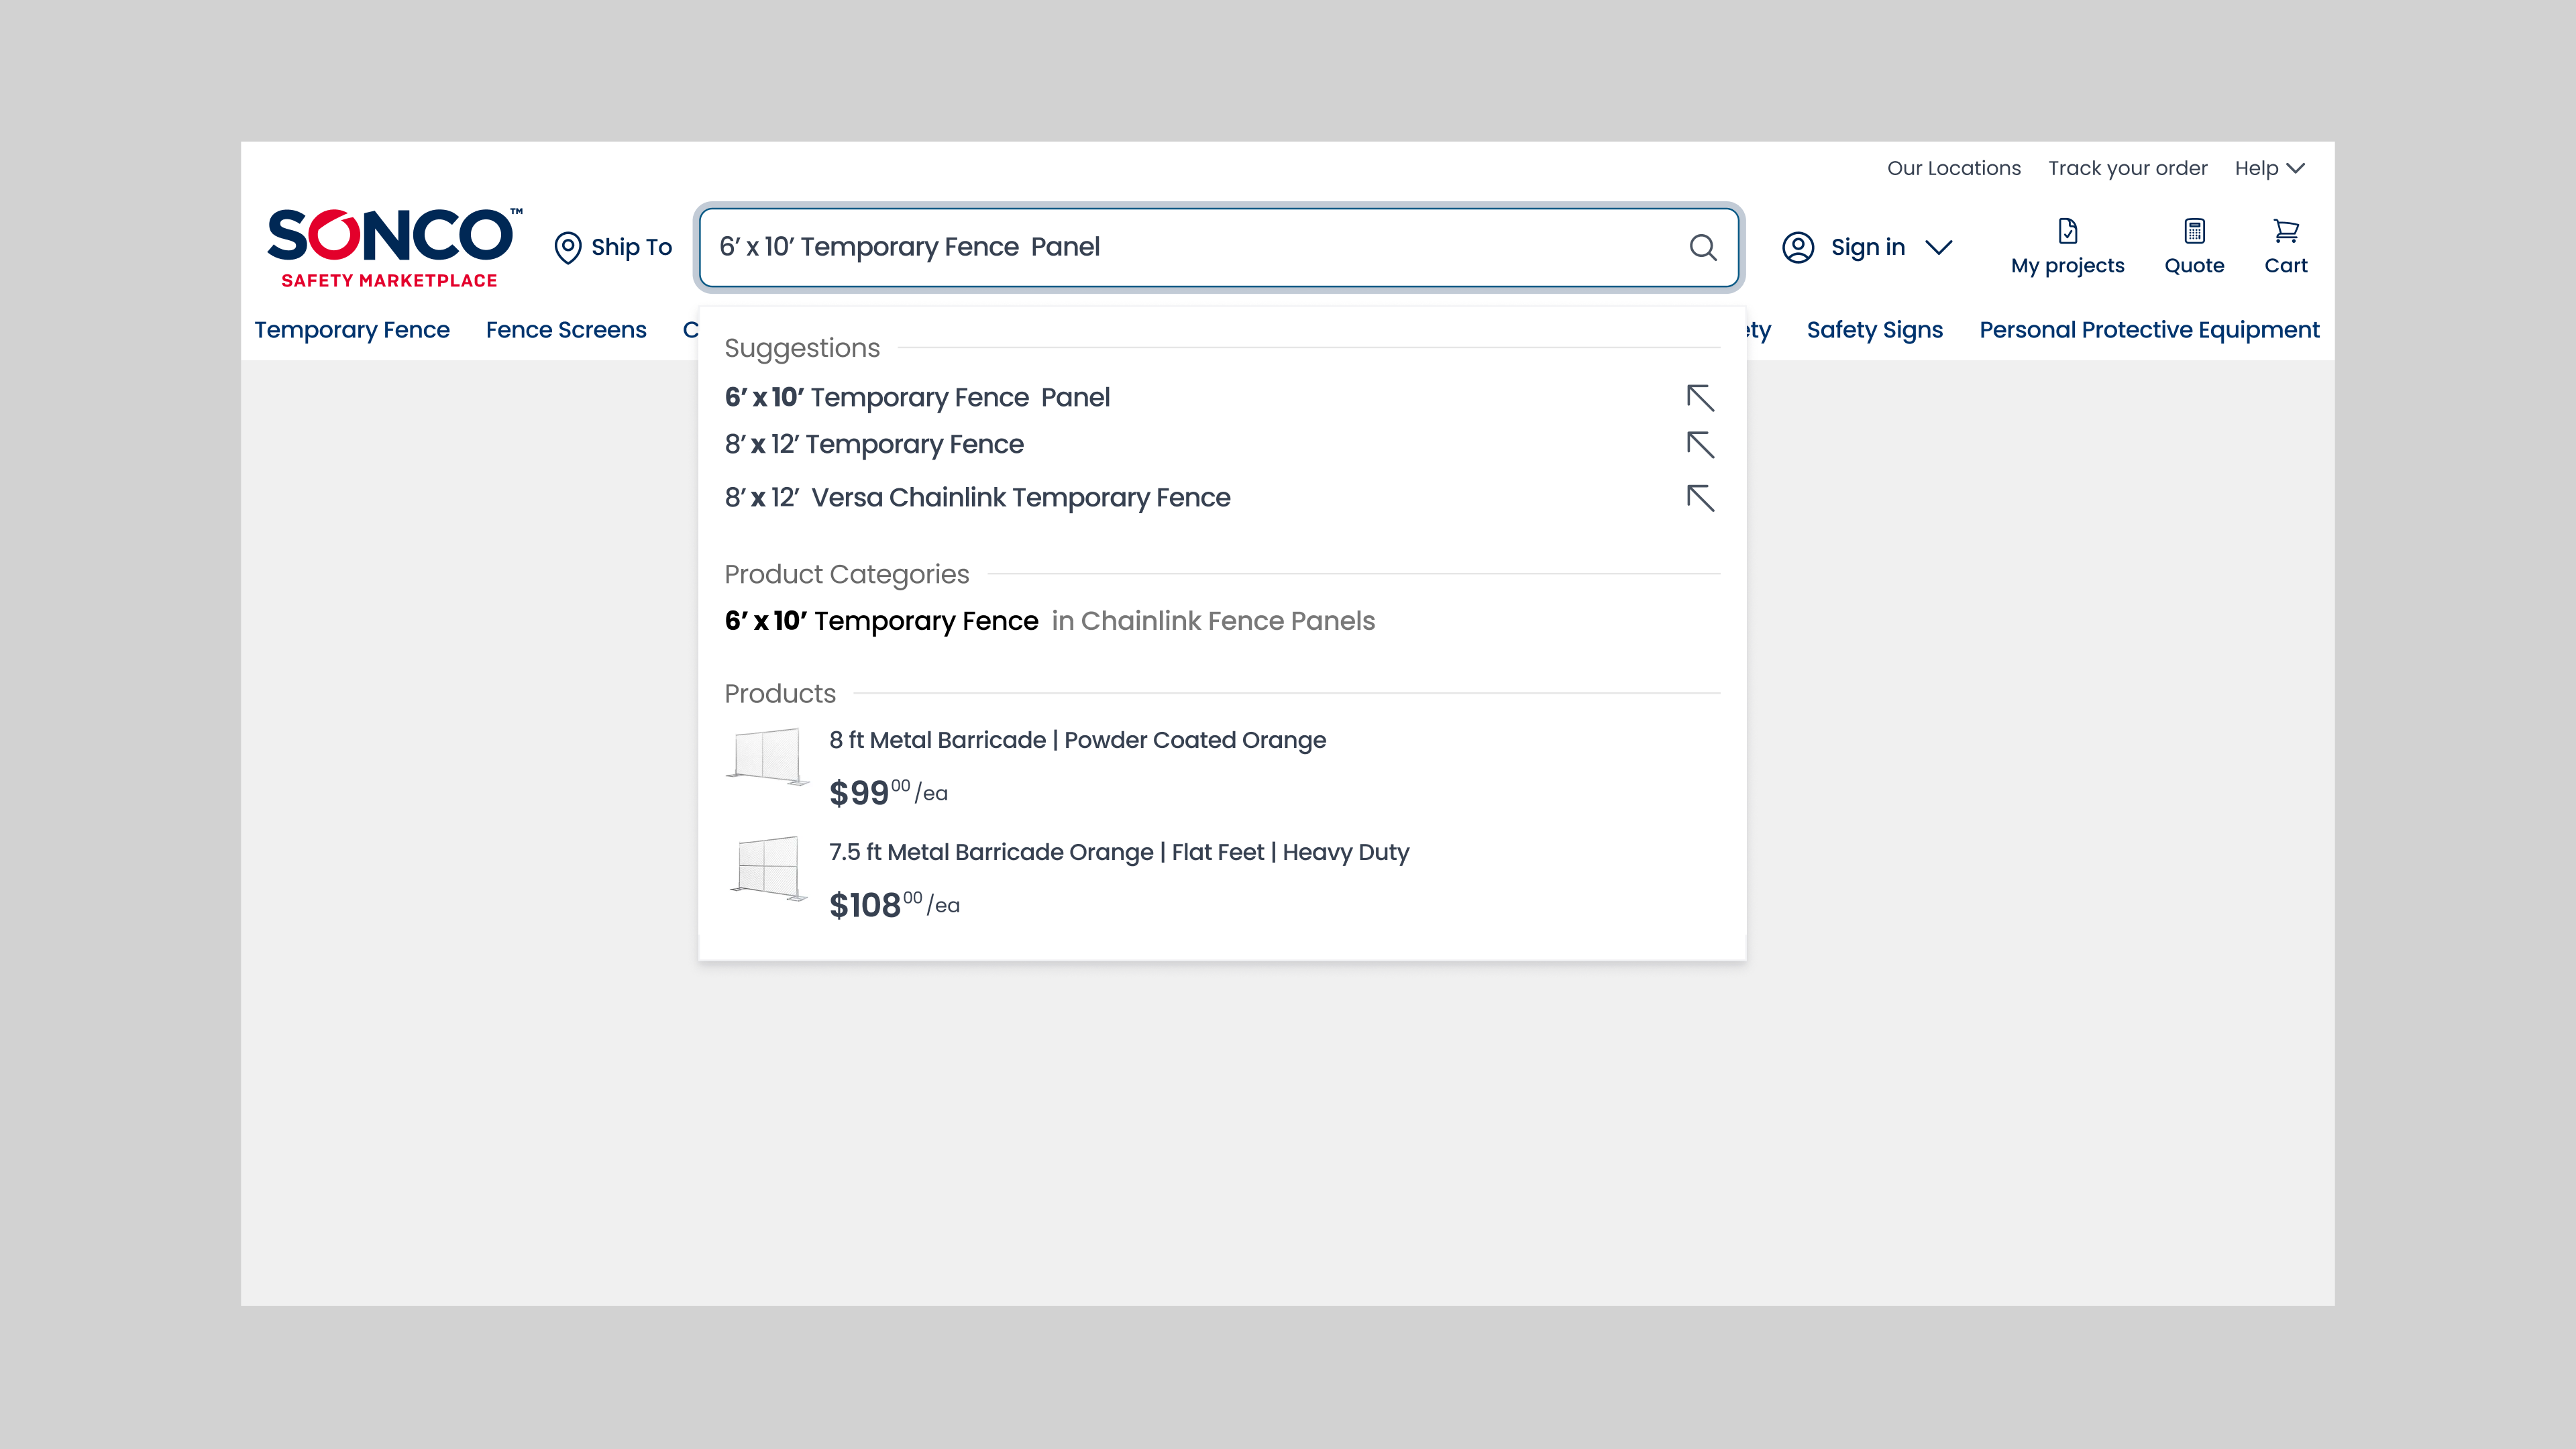Open the Quote calculator icon

[2194, 231]
